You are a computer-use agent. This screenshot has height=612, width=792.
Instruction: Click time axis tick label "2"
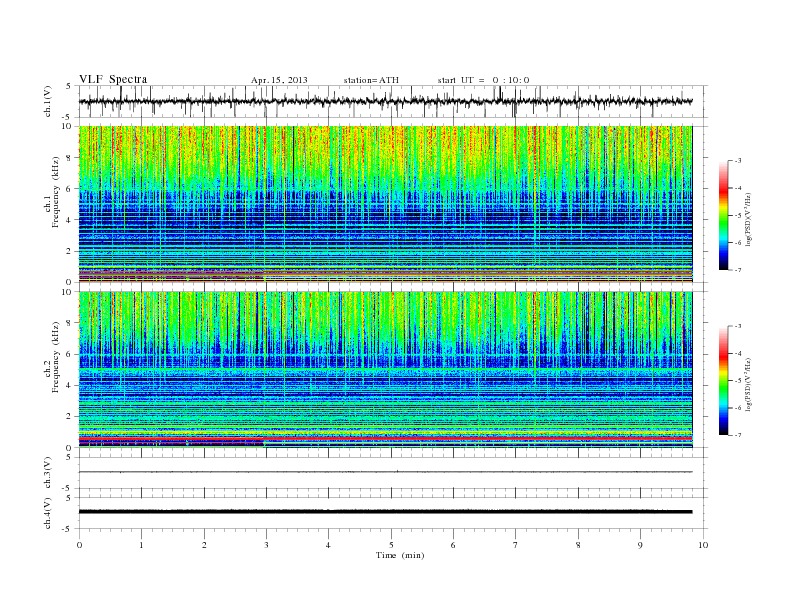click(x=204, y=545)
